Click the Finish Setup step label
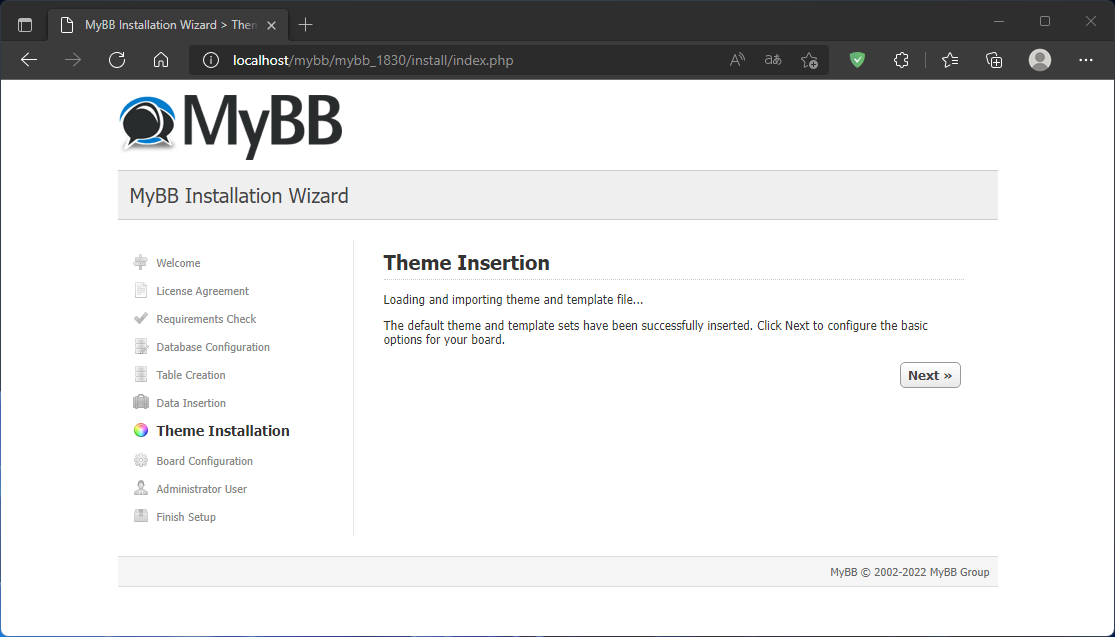This screenshot has height=637, width=1115. (186, 517)
